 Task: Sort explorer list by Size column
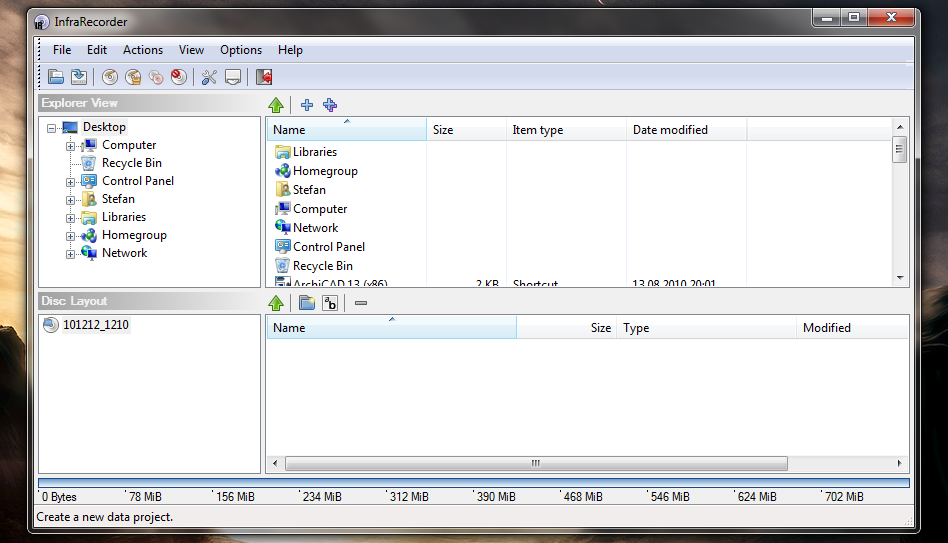(x=466, y=129)
